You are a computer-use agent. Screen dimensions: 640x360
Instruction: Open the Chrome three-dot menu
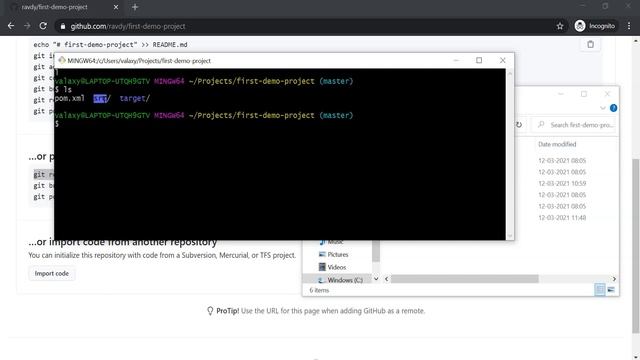(629, 26)
